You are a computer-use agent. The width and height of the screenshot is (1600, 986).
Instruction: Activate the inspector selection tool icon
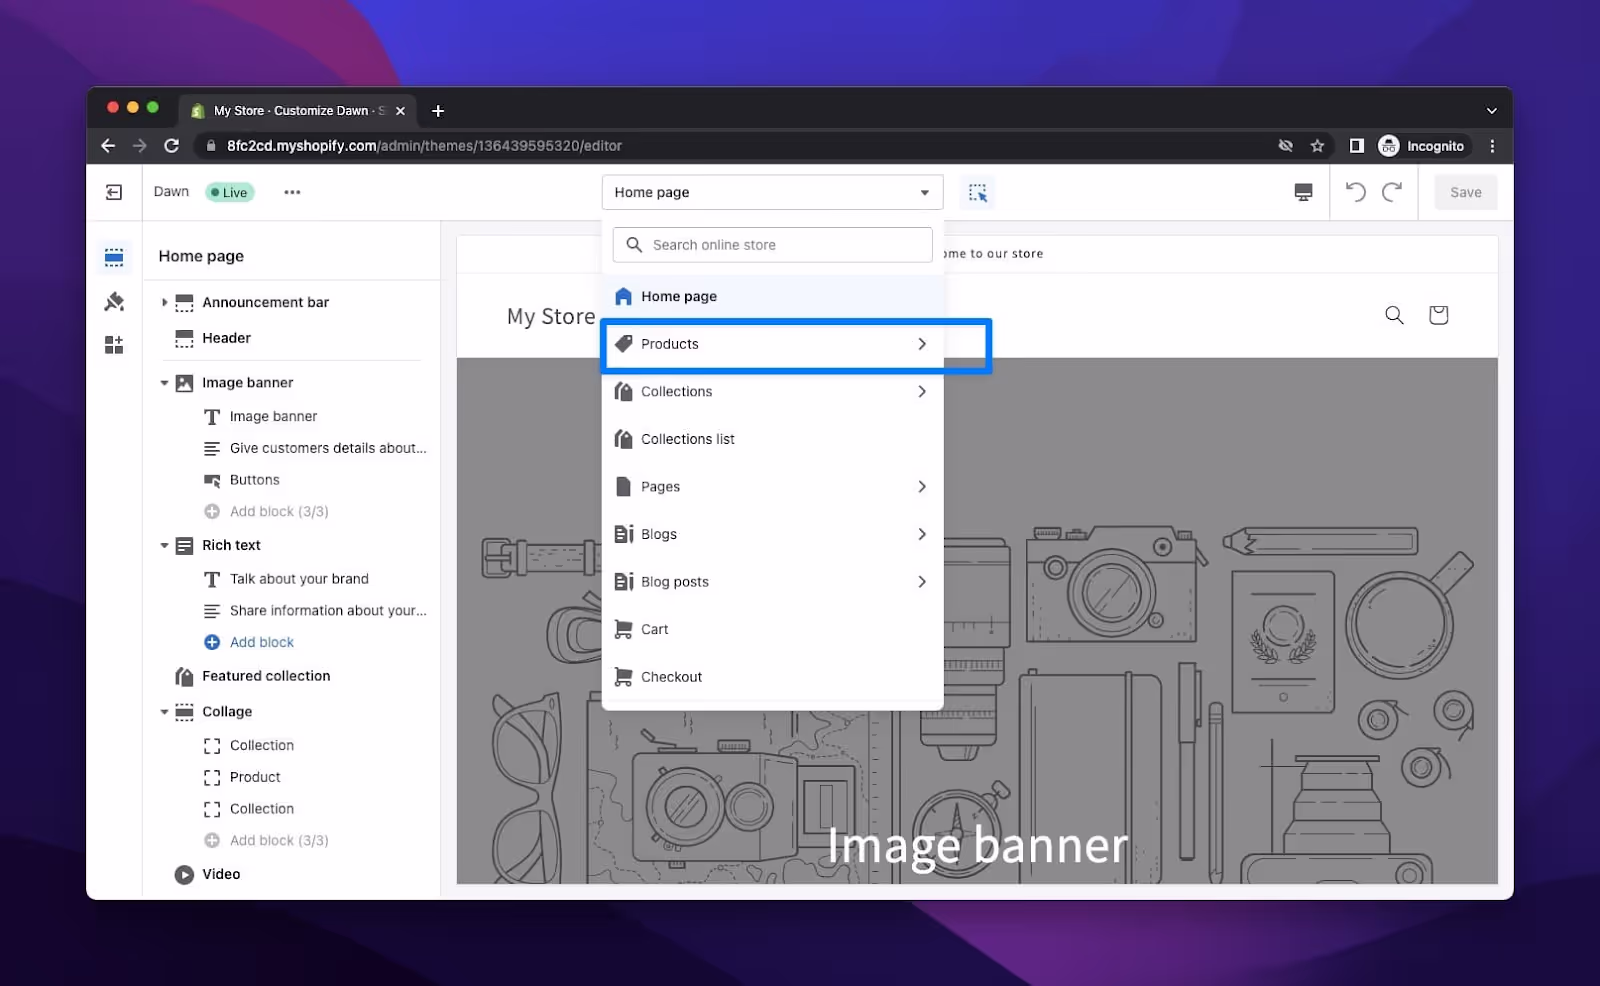point(978,192)
